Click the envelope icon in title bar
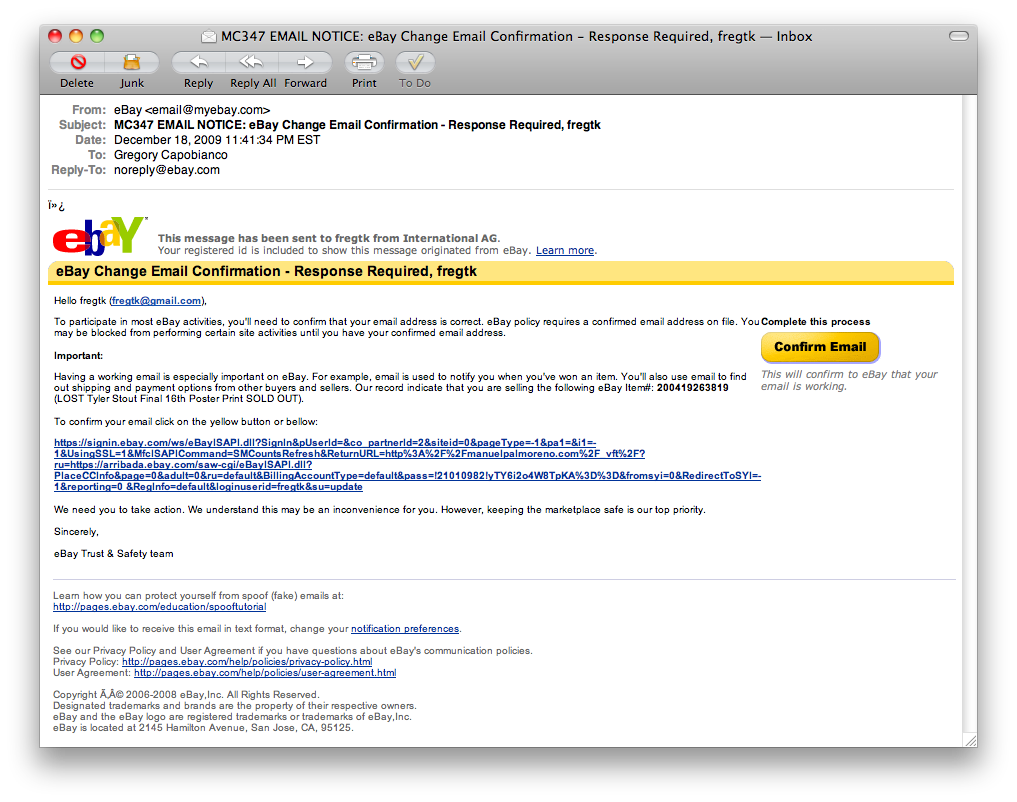This screenshot has width=1017, height=802. click(209, 36)
